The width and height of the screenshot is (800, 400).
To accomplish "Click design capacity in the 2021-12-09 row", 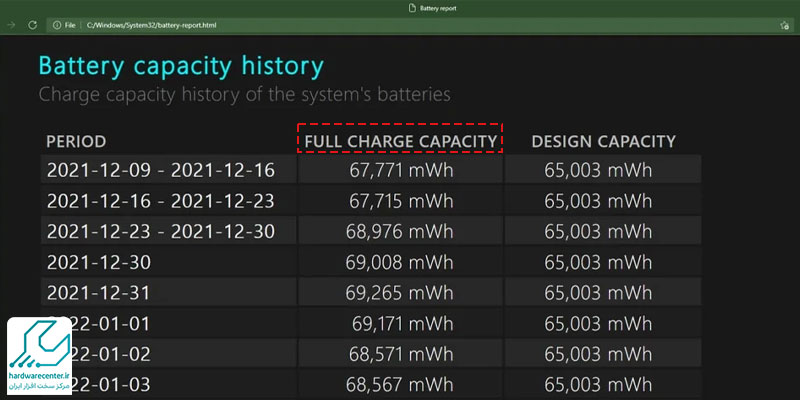I will tap(598, 170).
